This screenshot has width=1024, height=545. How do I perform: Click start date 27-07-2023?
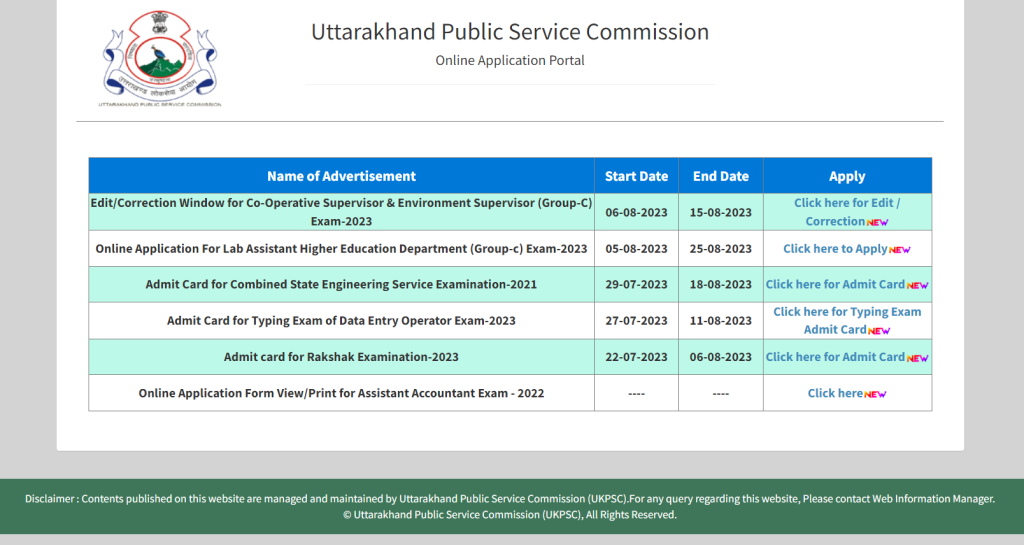636,320
